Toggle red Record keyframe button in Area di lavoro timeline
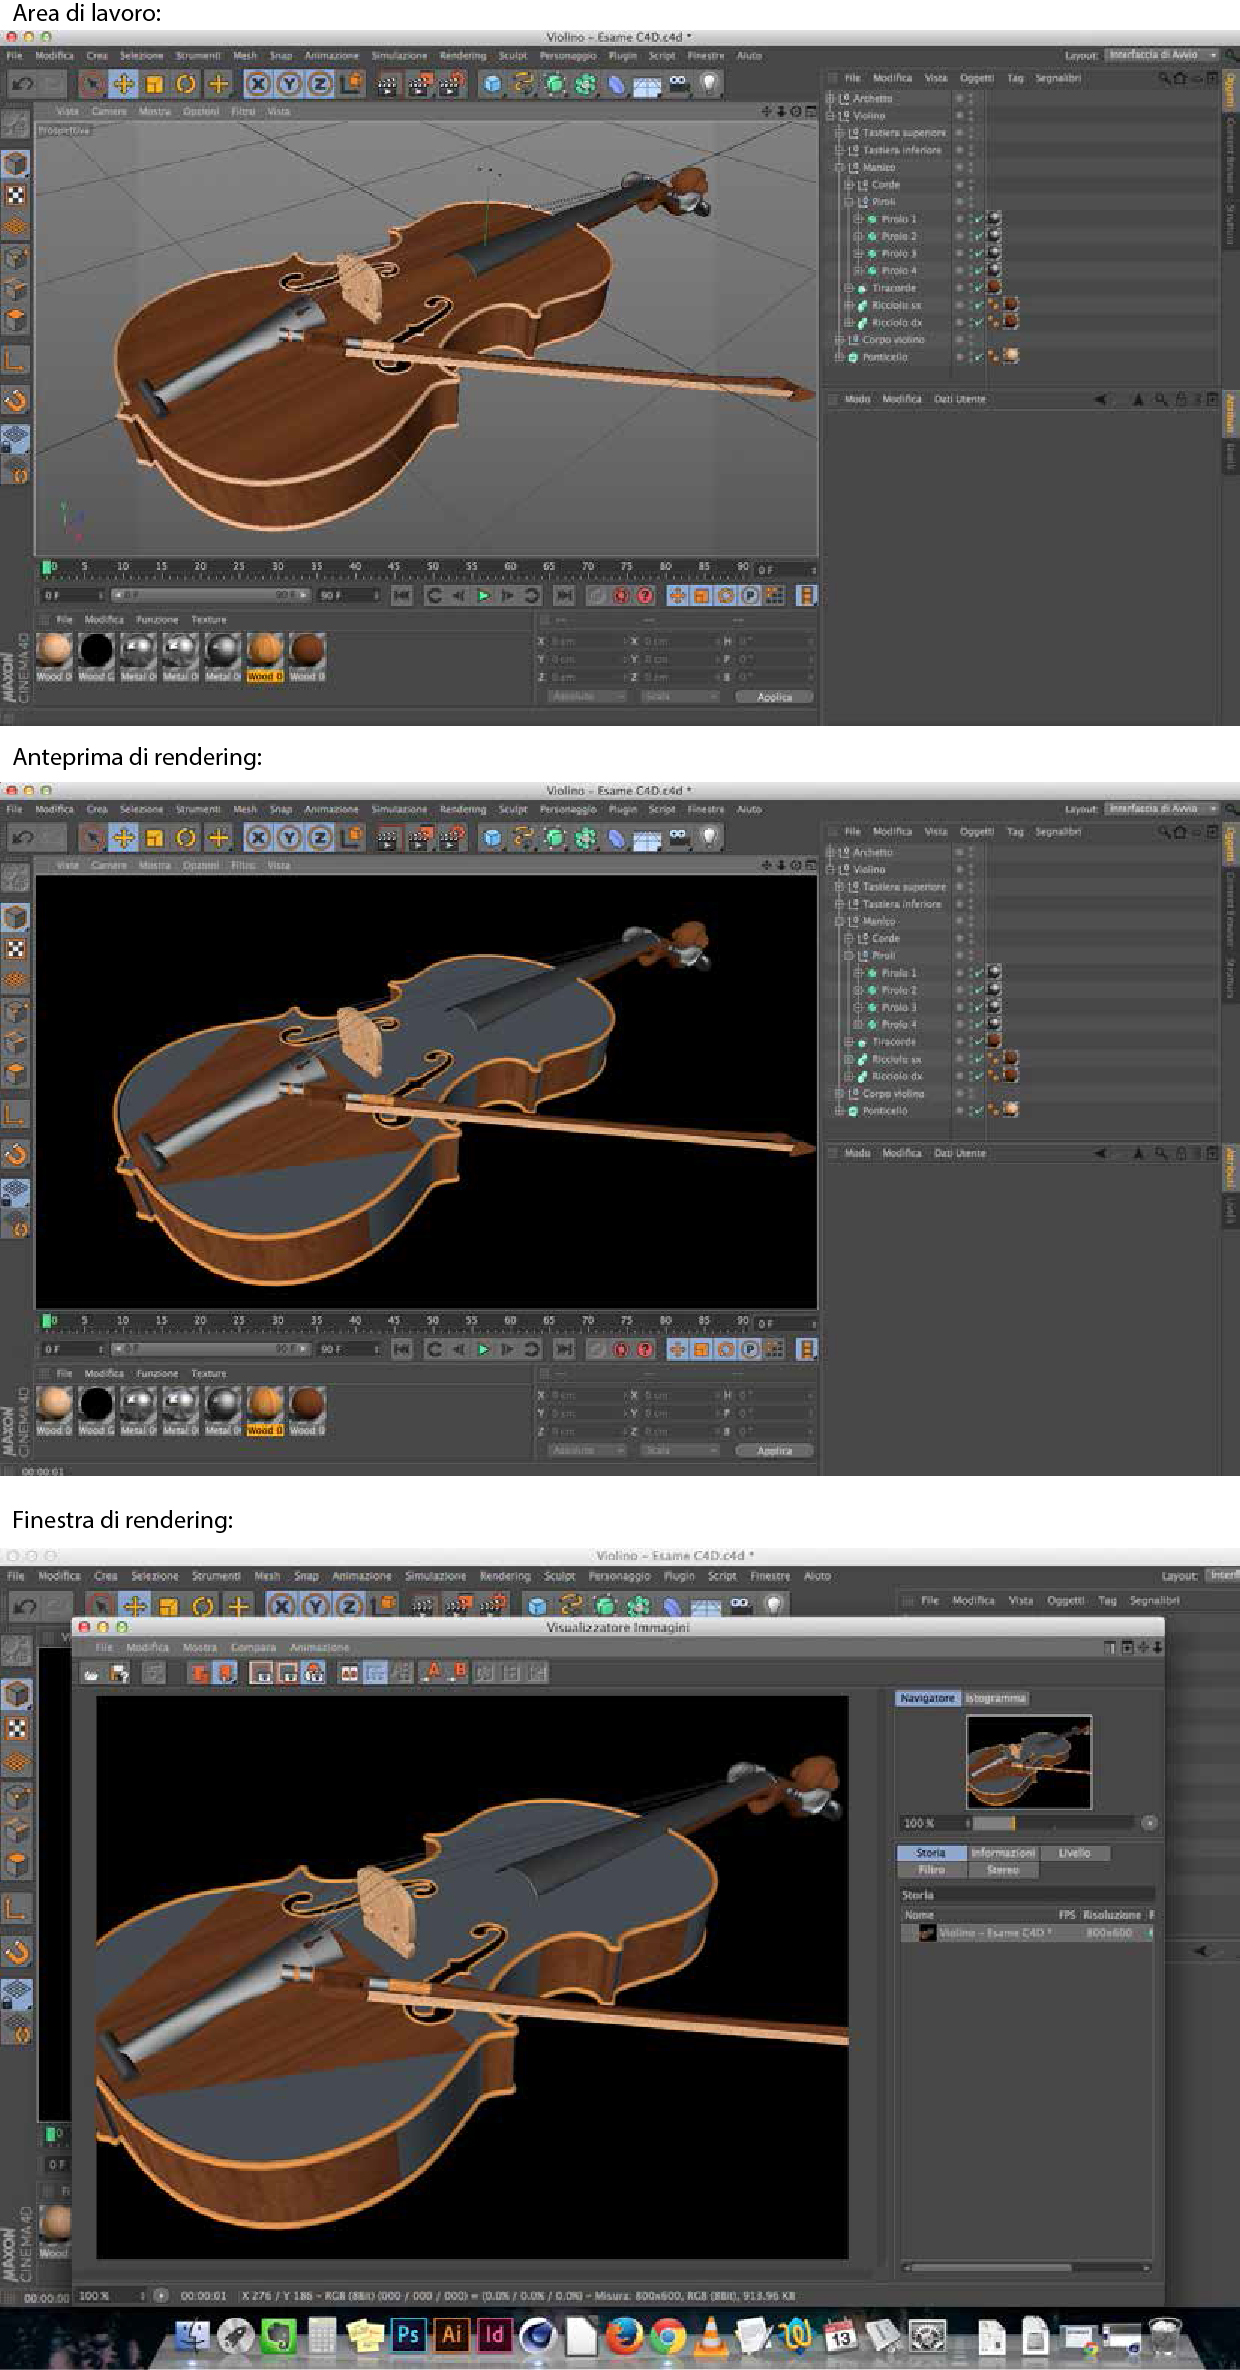 (x=621, y=596)
